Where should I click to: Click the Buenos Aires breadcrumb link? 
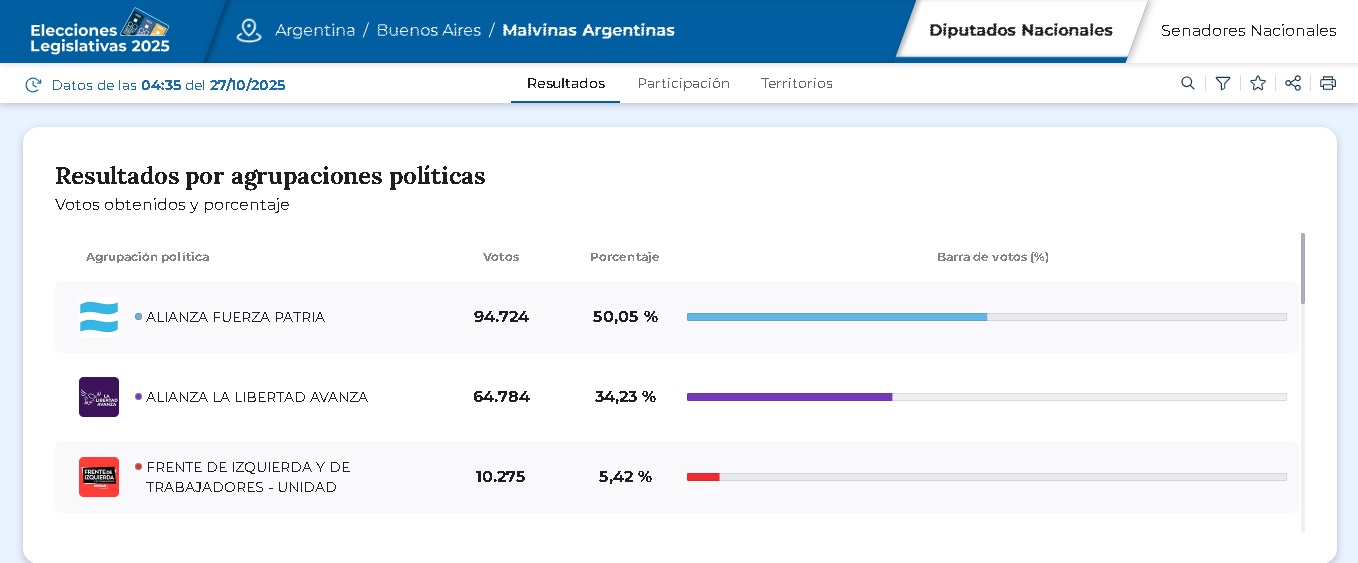coord(429,30)
